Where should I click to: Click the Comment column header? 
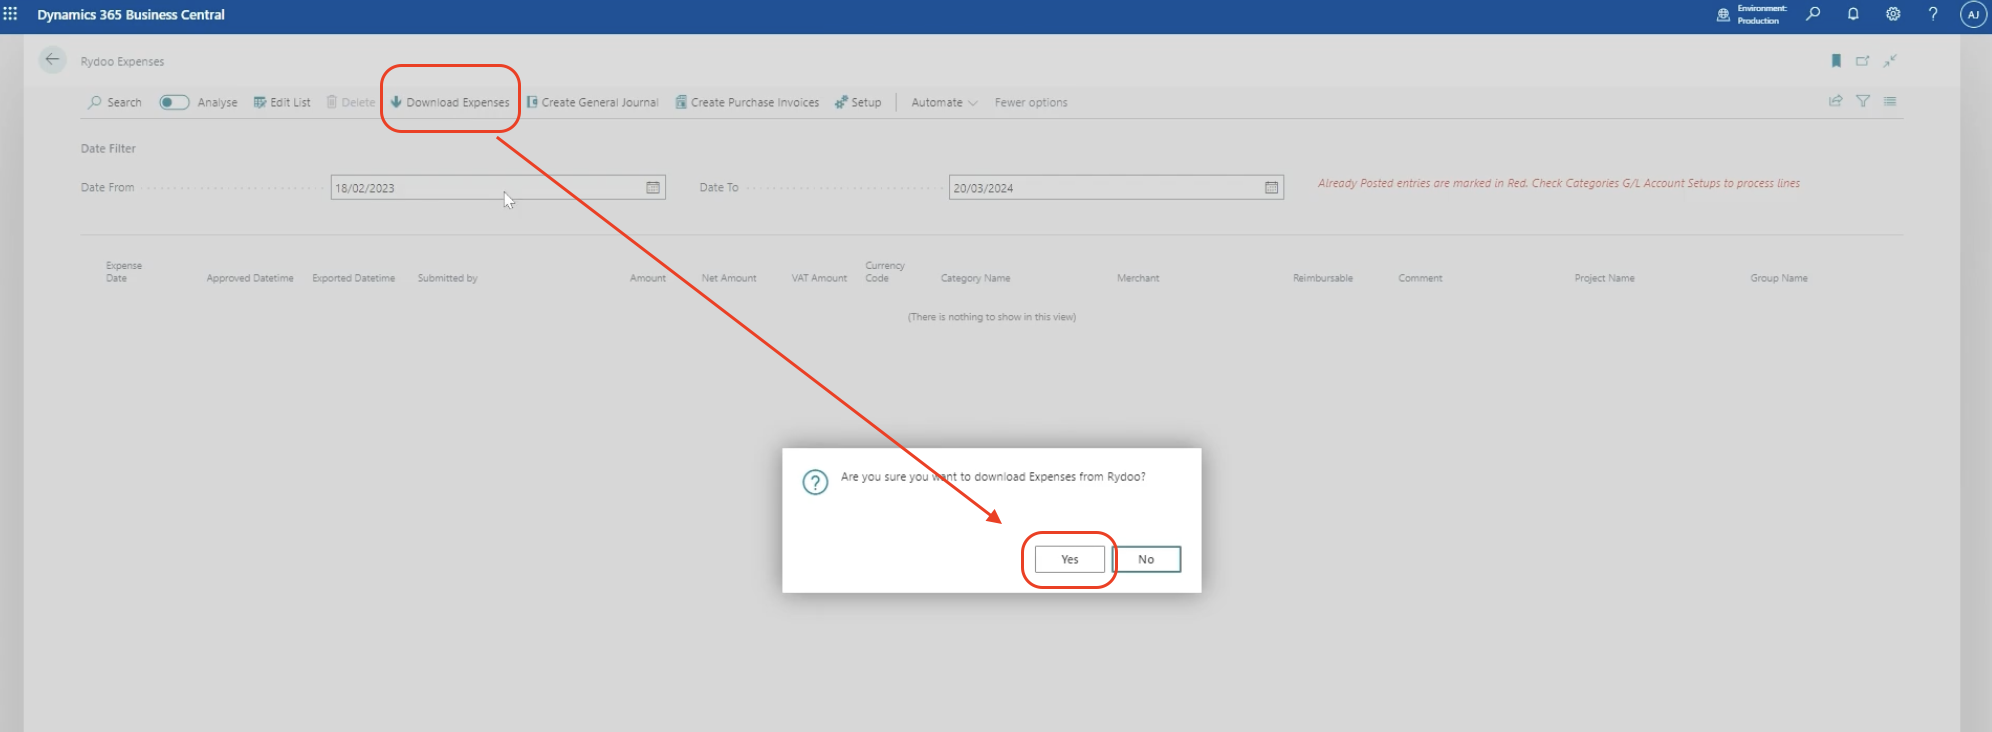[1420, 278]
